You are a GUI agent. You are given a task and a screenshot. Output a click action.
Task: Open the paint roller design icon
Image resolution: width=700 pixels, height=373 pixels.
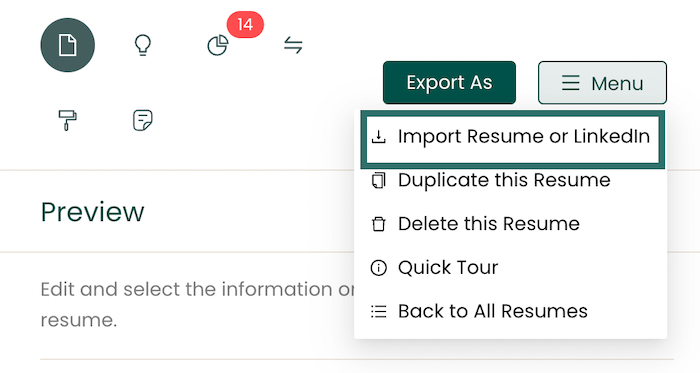coord(67,120)
